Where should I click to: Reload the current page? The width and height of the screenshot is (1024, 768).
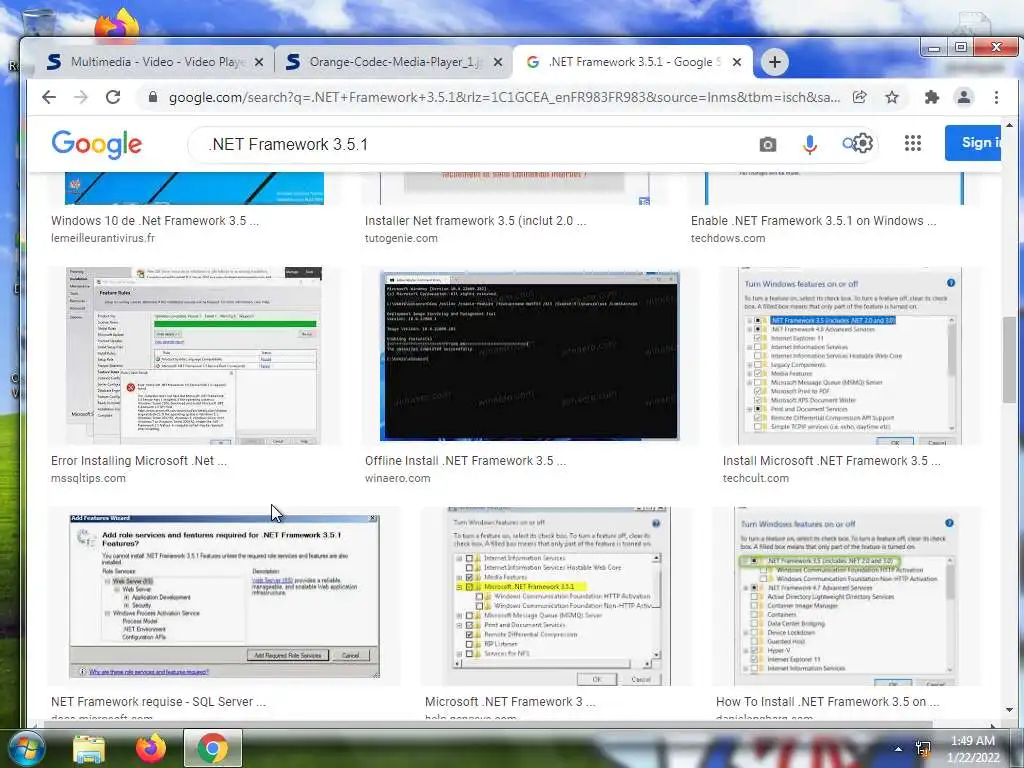[x=113, y=97]
